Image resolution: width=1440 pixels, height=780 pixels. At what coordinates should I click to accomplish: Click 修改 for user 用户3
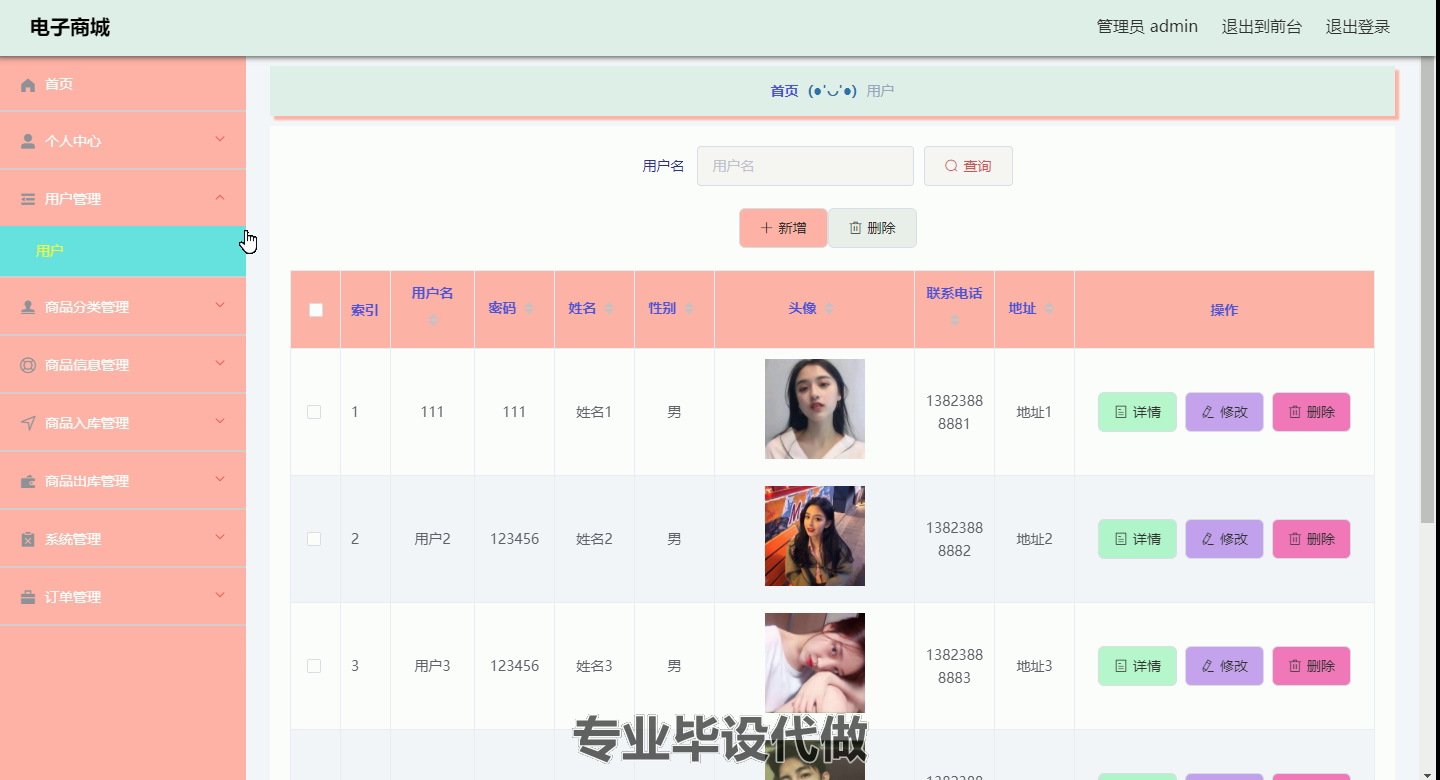point(1224,666)
